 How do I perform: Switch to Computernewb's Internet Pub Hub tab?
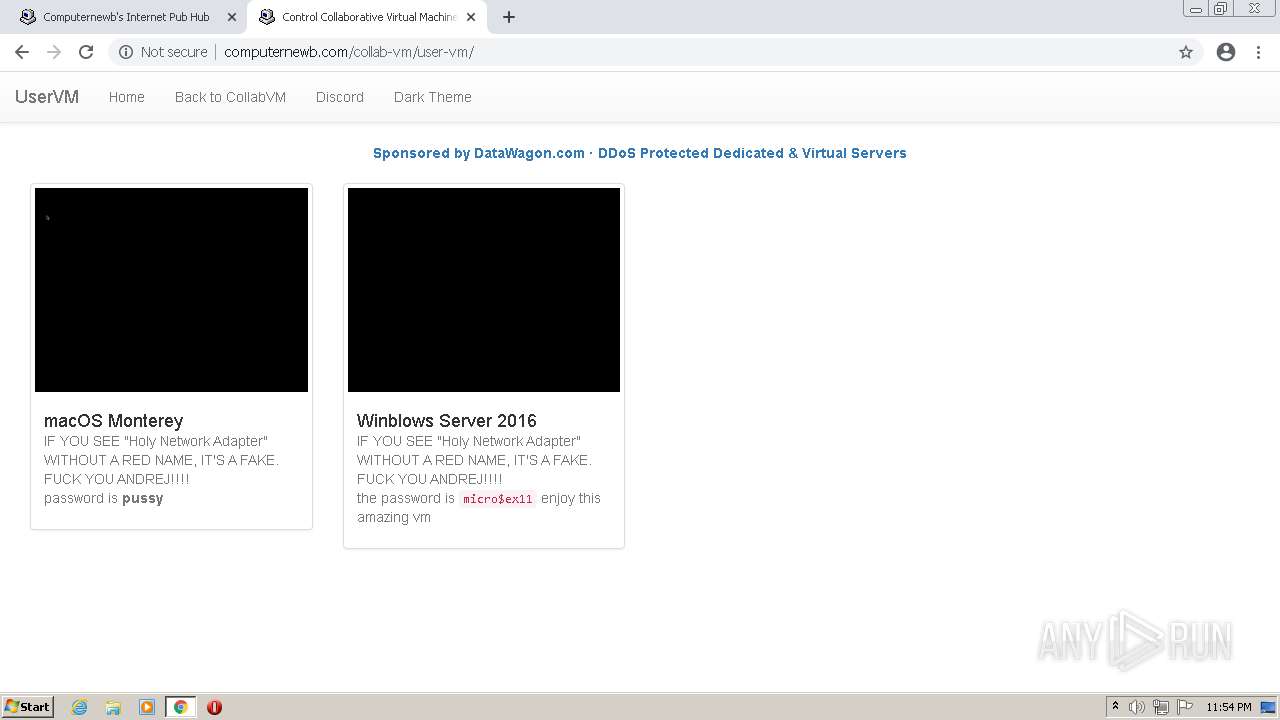point(126,17)
